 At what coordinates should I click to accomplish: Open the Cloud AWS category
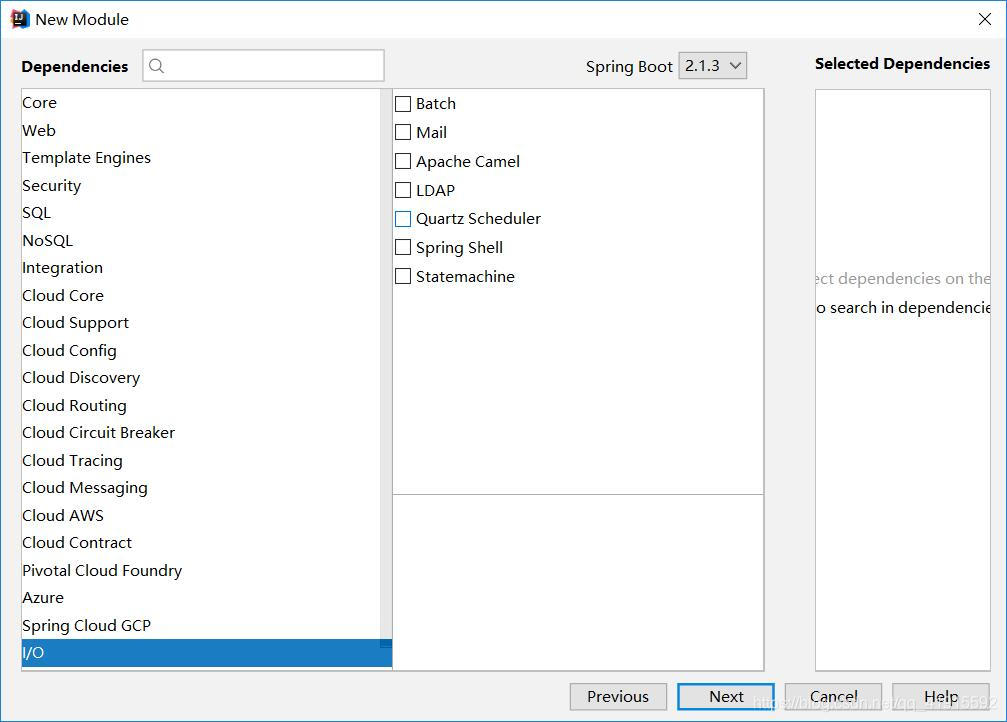point(200,516)
